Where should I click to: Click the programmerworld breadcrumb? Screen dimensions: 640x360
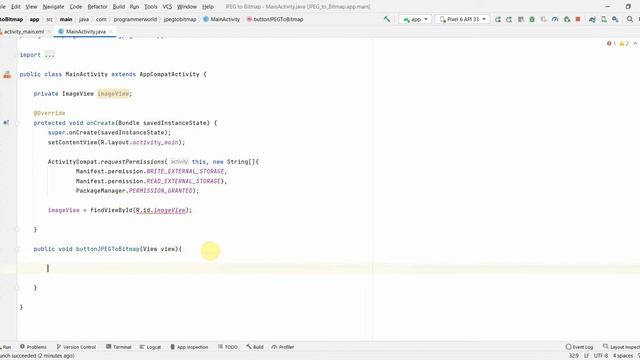pyautogui.click(x=135, y=19)
